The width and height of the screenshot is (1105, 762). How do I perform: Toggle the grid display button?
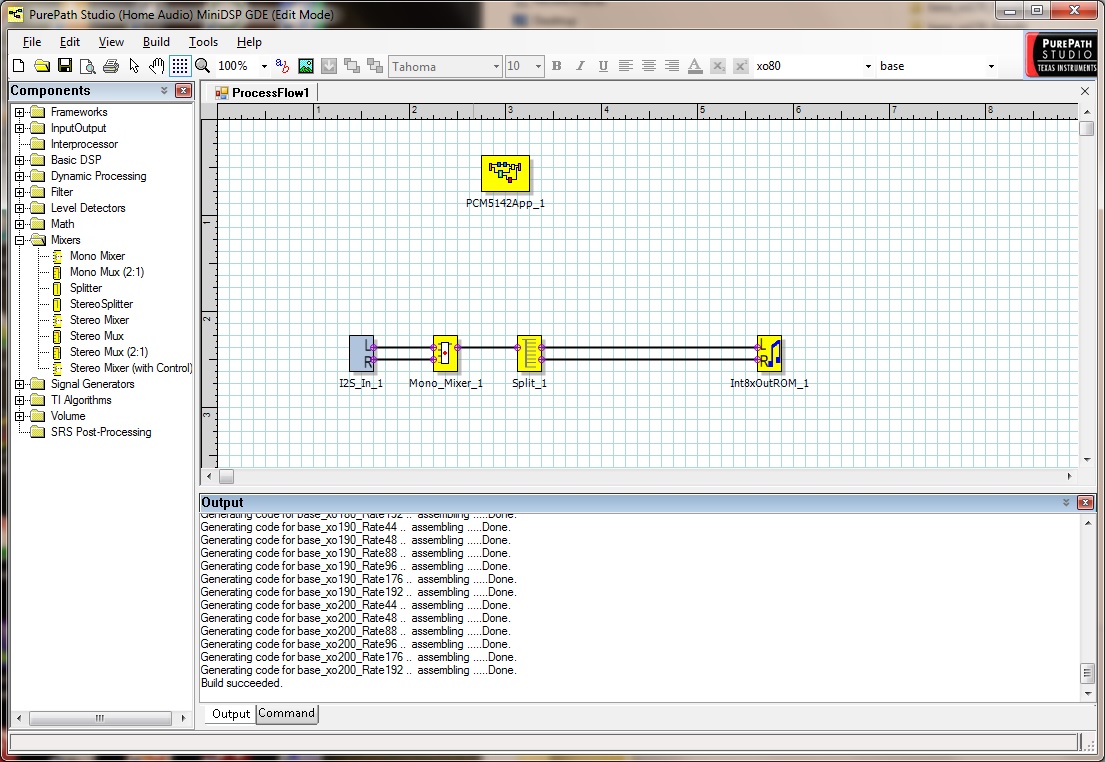pyautogui.click(x=180, y=66)
